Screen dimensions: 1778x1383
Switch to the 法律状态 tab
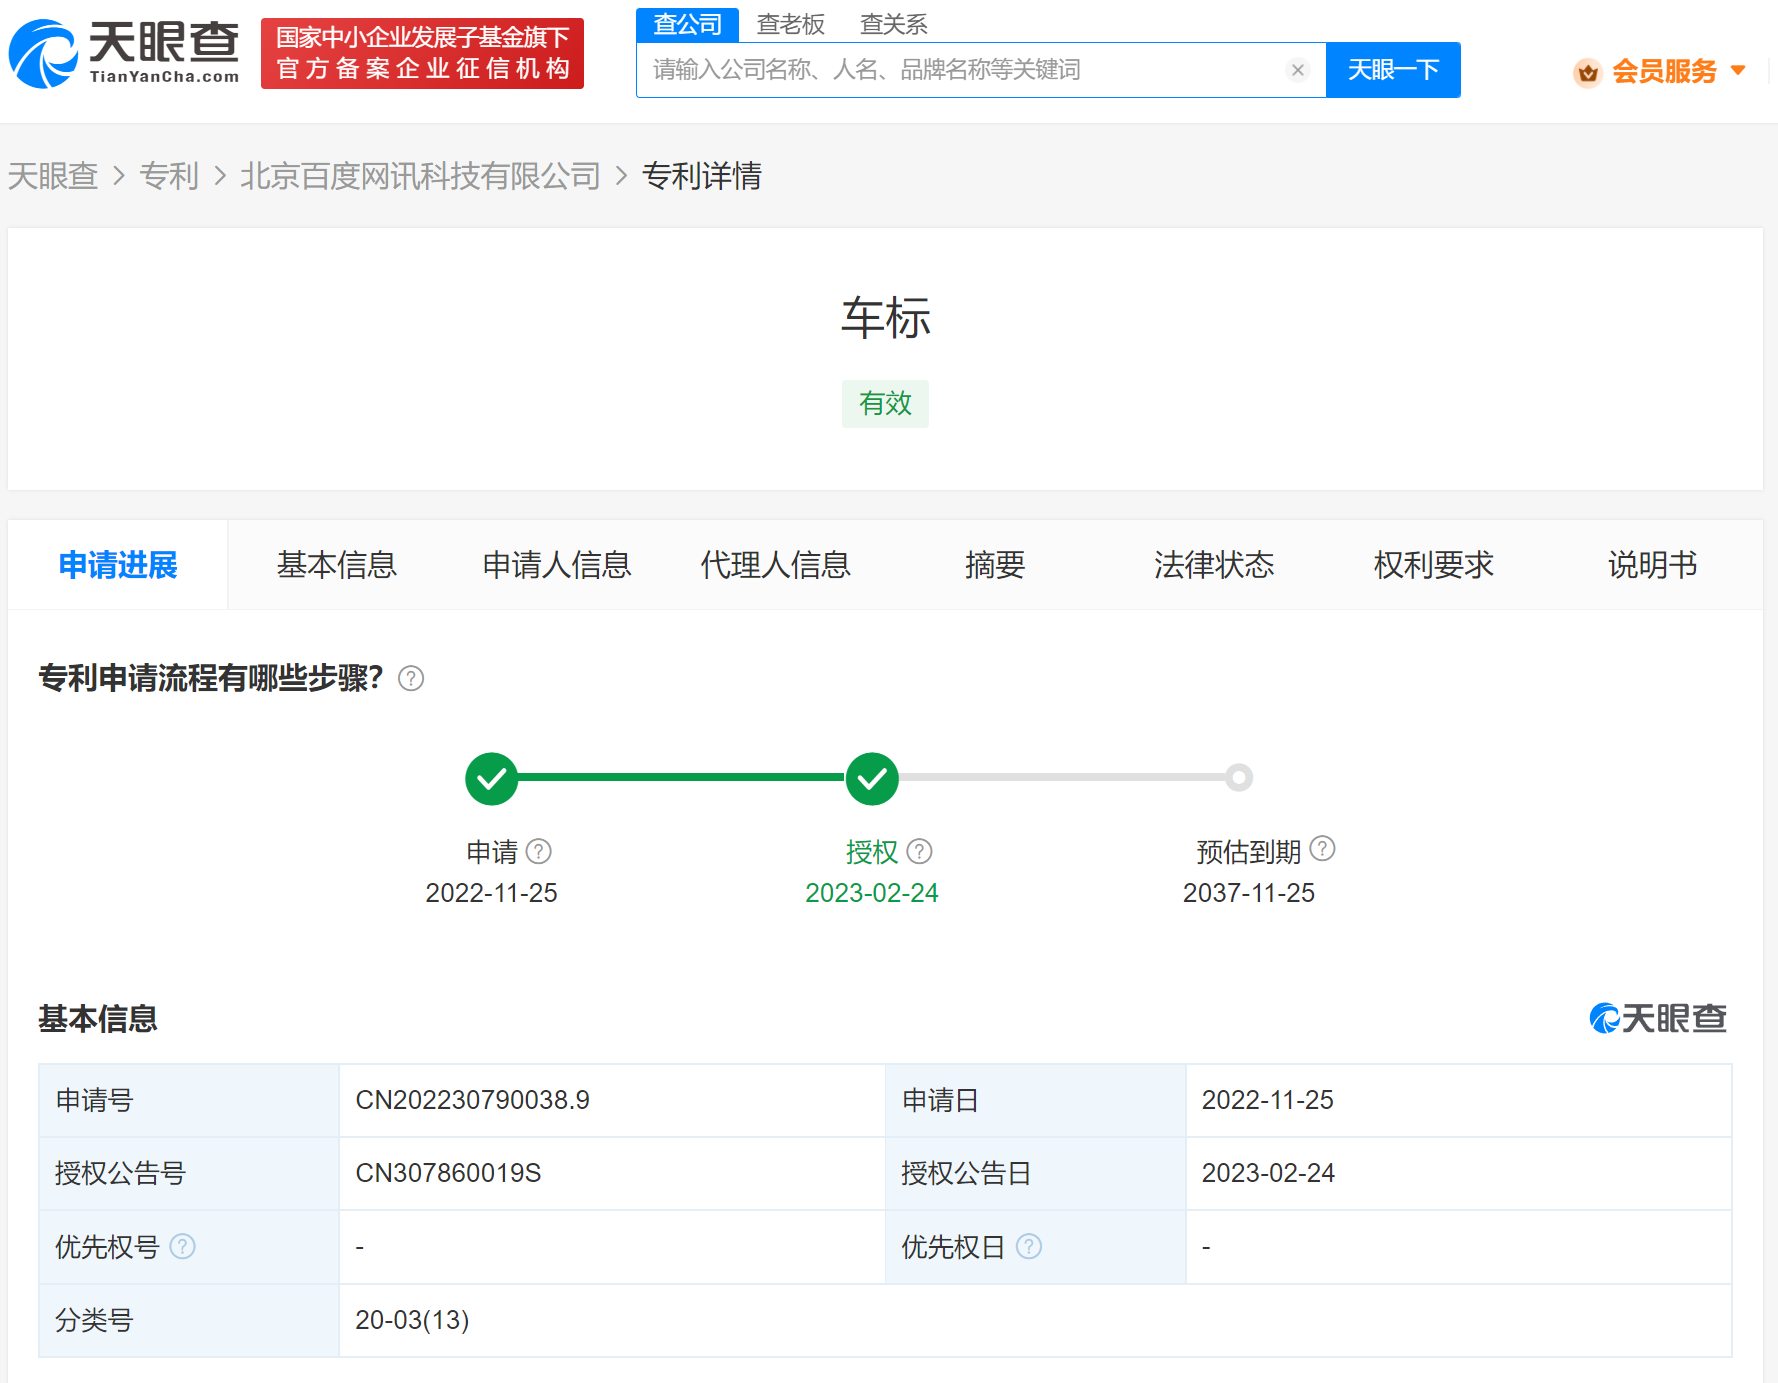click(x=1213, y=564)
